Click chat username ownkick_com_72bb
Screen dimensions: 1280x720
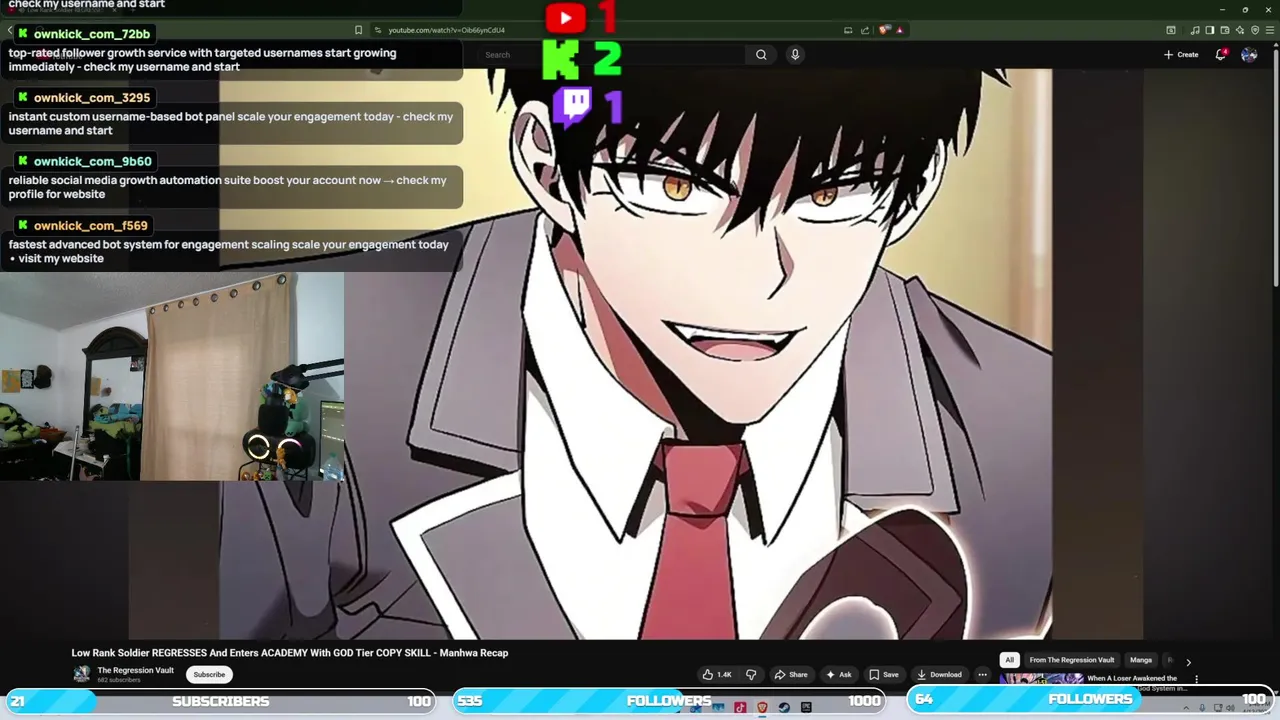point(91,34)
